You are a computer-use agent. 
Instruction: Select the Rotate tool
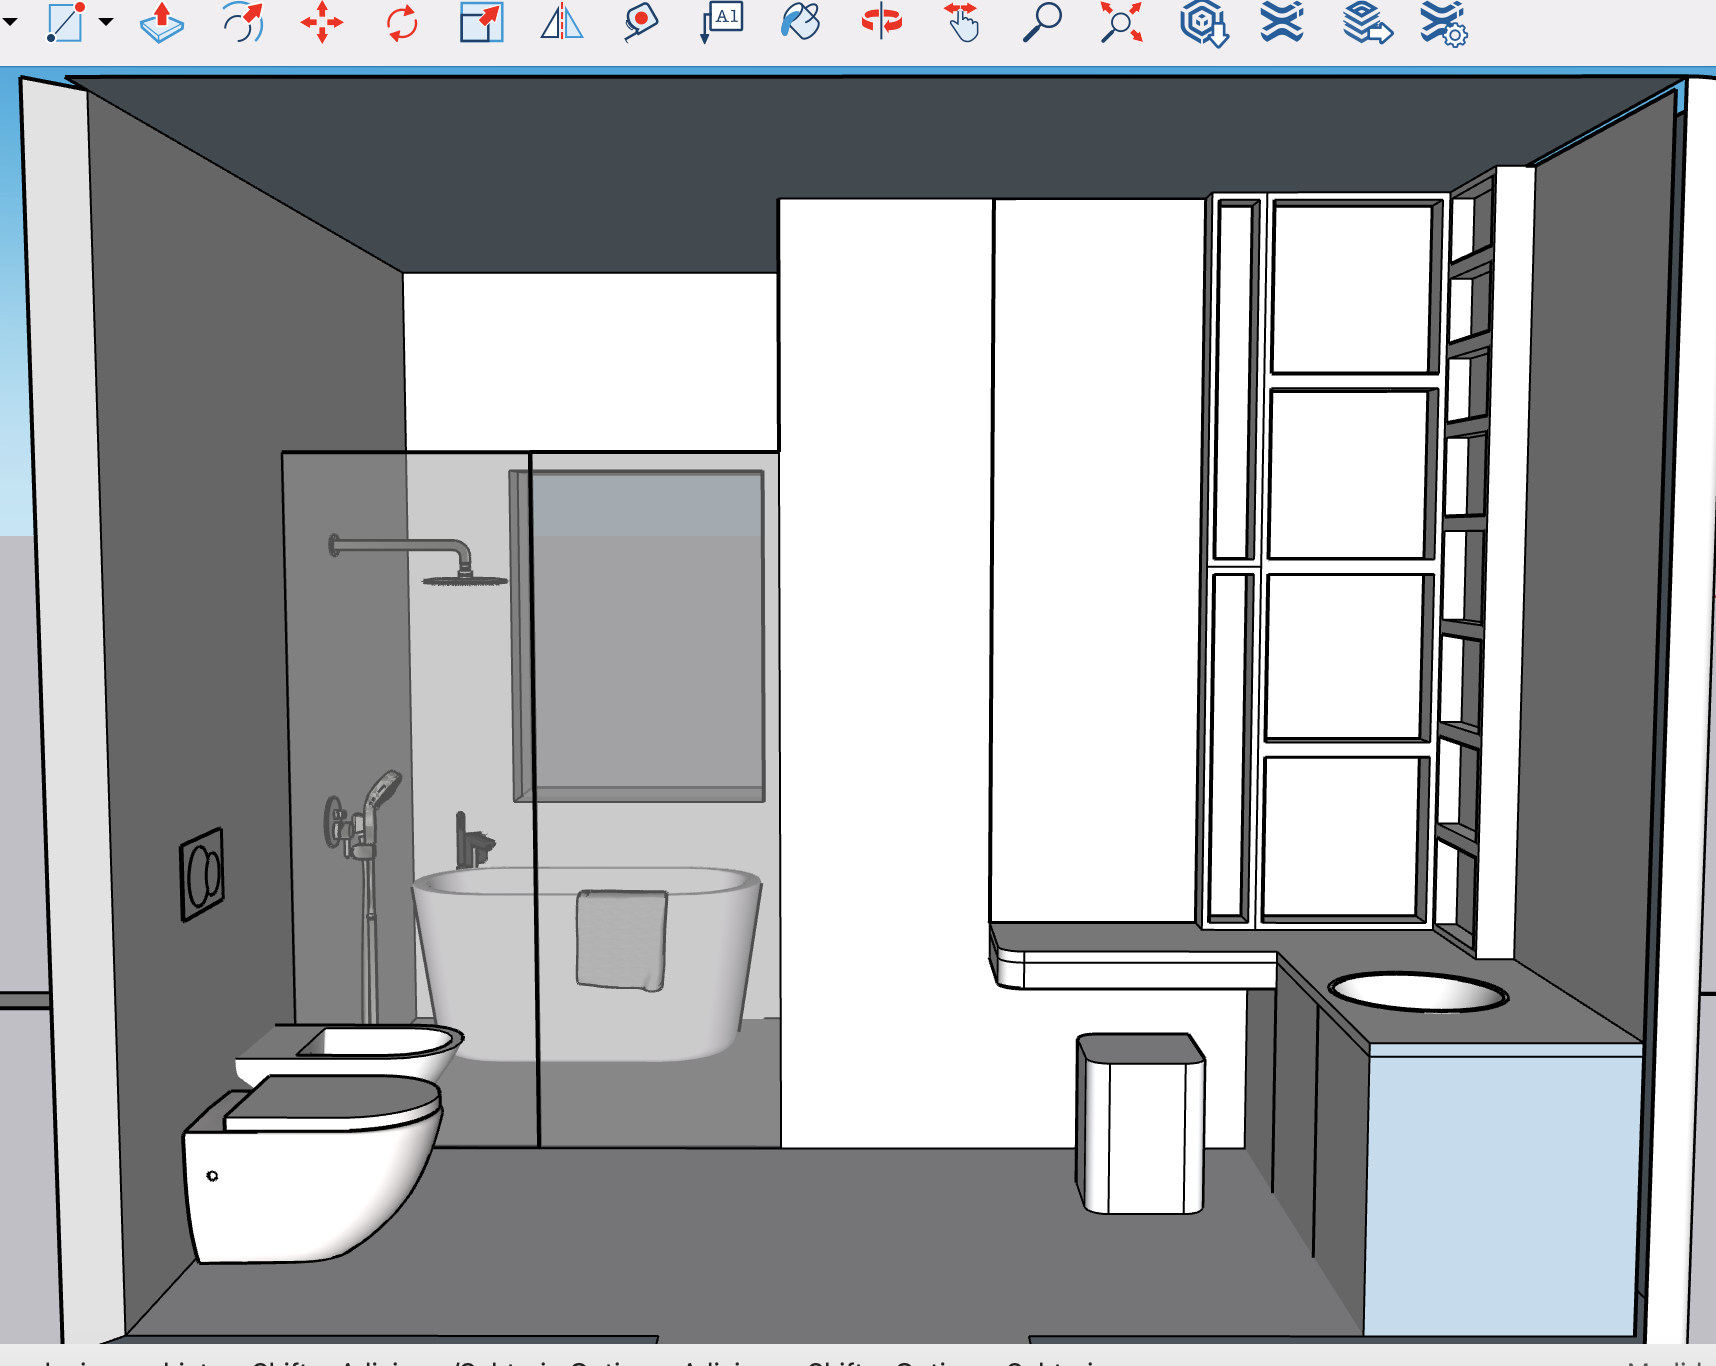[402, 22]
